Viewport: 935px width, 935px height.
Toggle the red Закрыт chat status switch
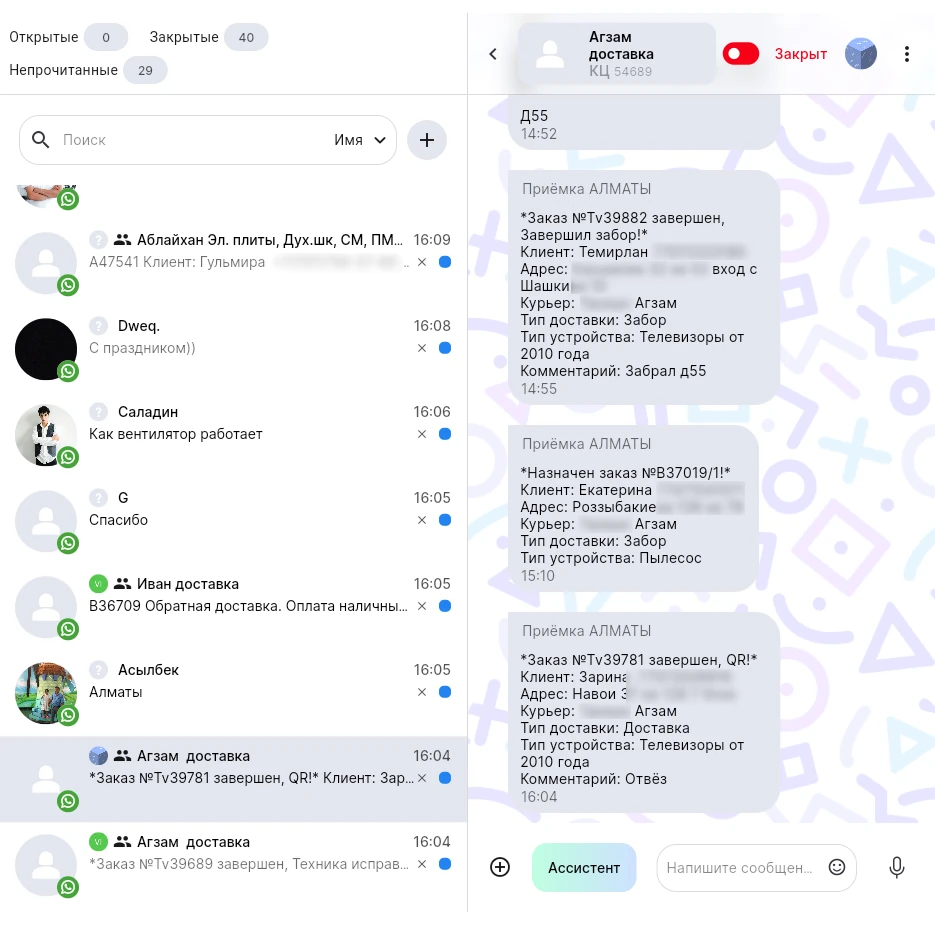point(741,54)
